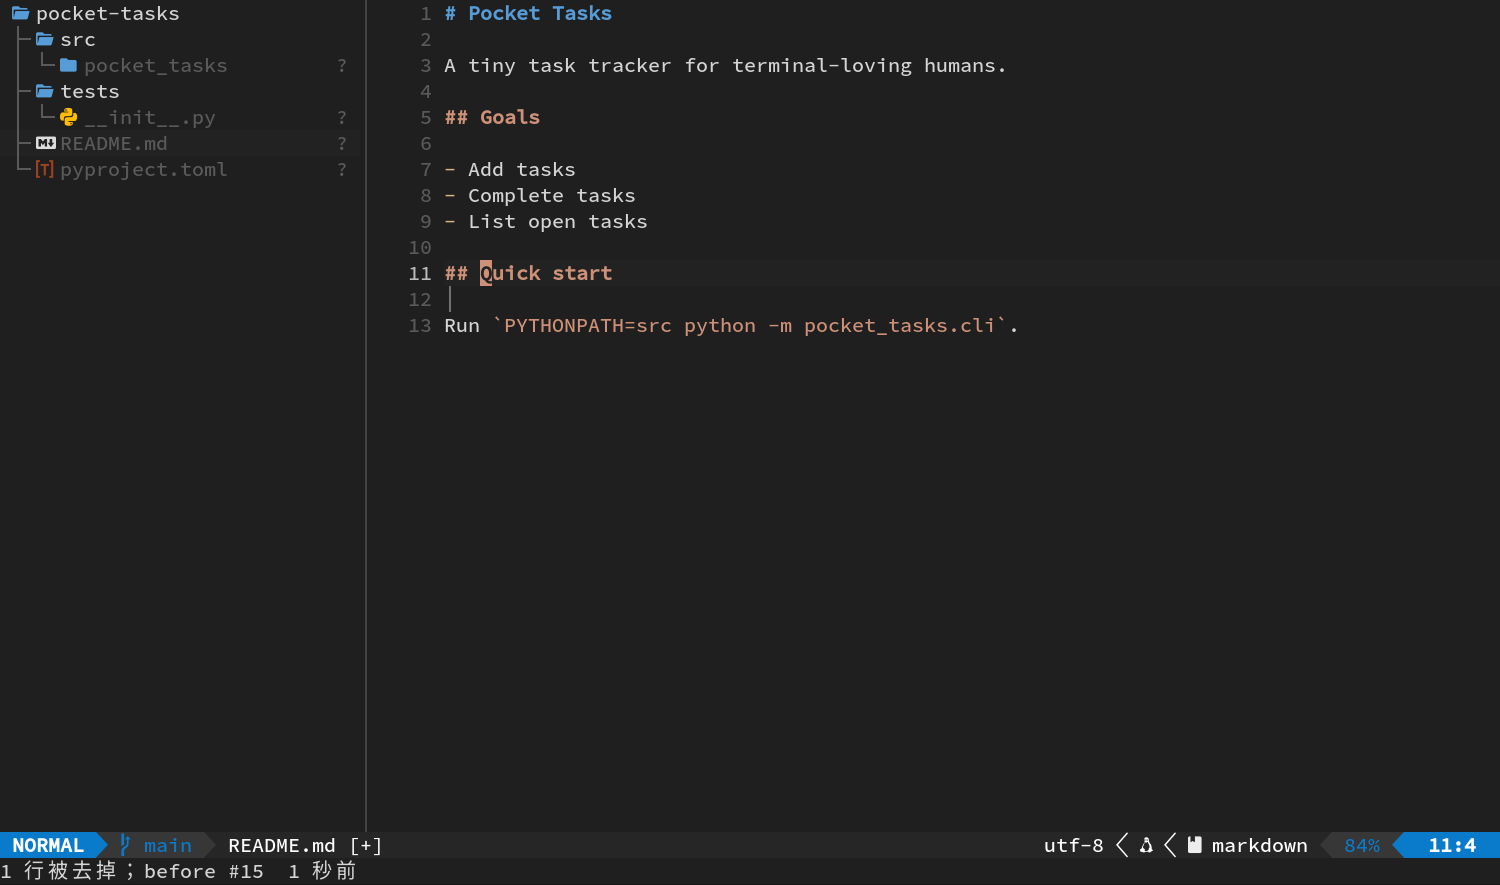This screenshot has height=885, width=1500.
Task: Click the '- List open tasks' list item
Action: 546,222
